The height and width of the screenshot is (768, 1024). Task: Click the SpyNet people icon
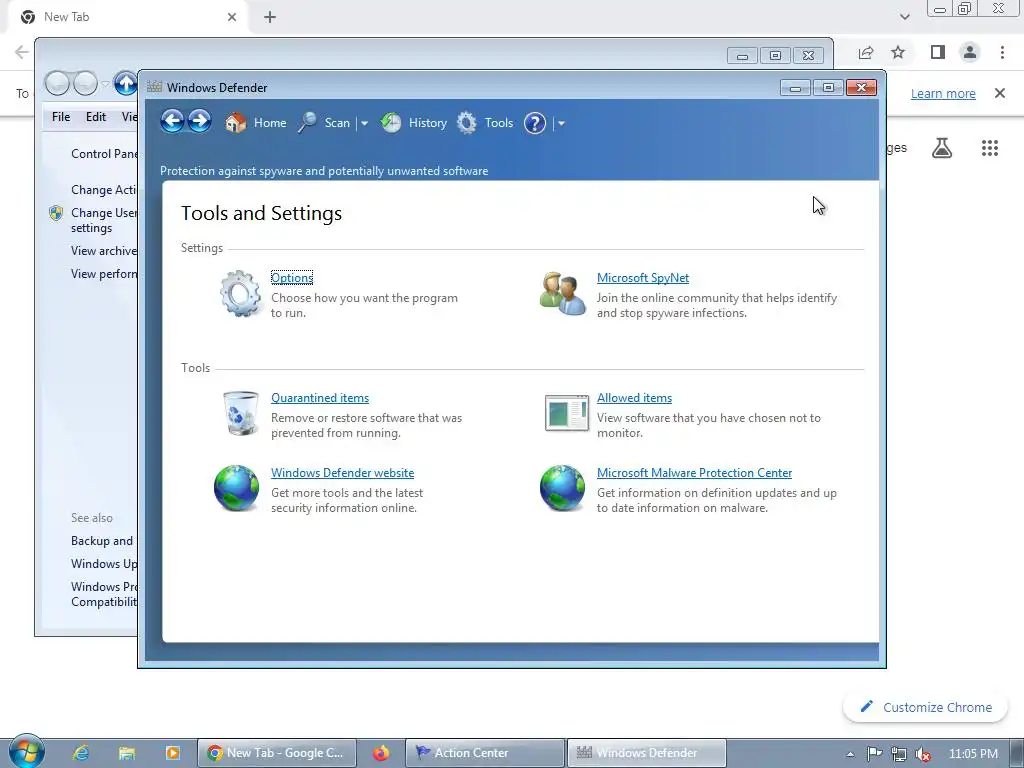562,294
